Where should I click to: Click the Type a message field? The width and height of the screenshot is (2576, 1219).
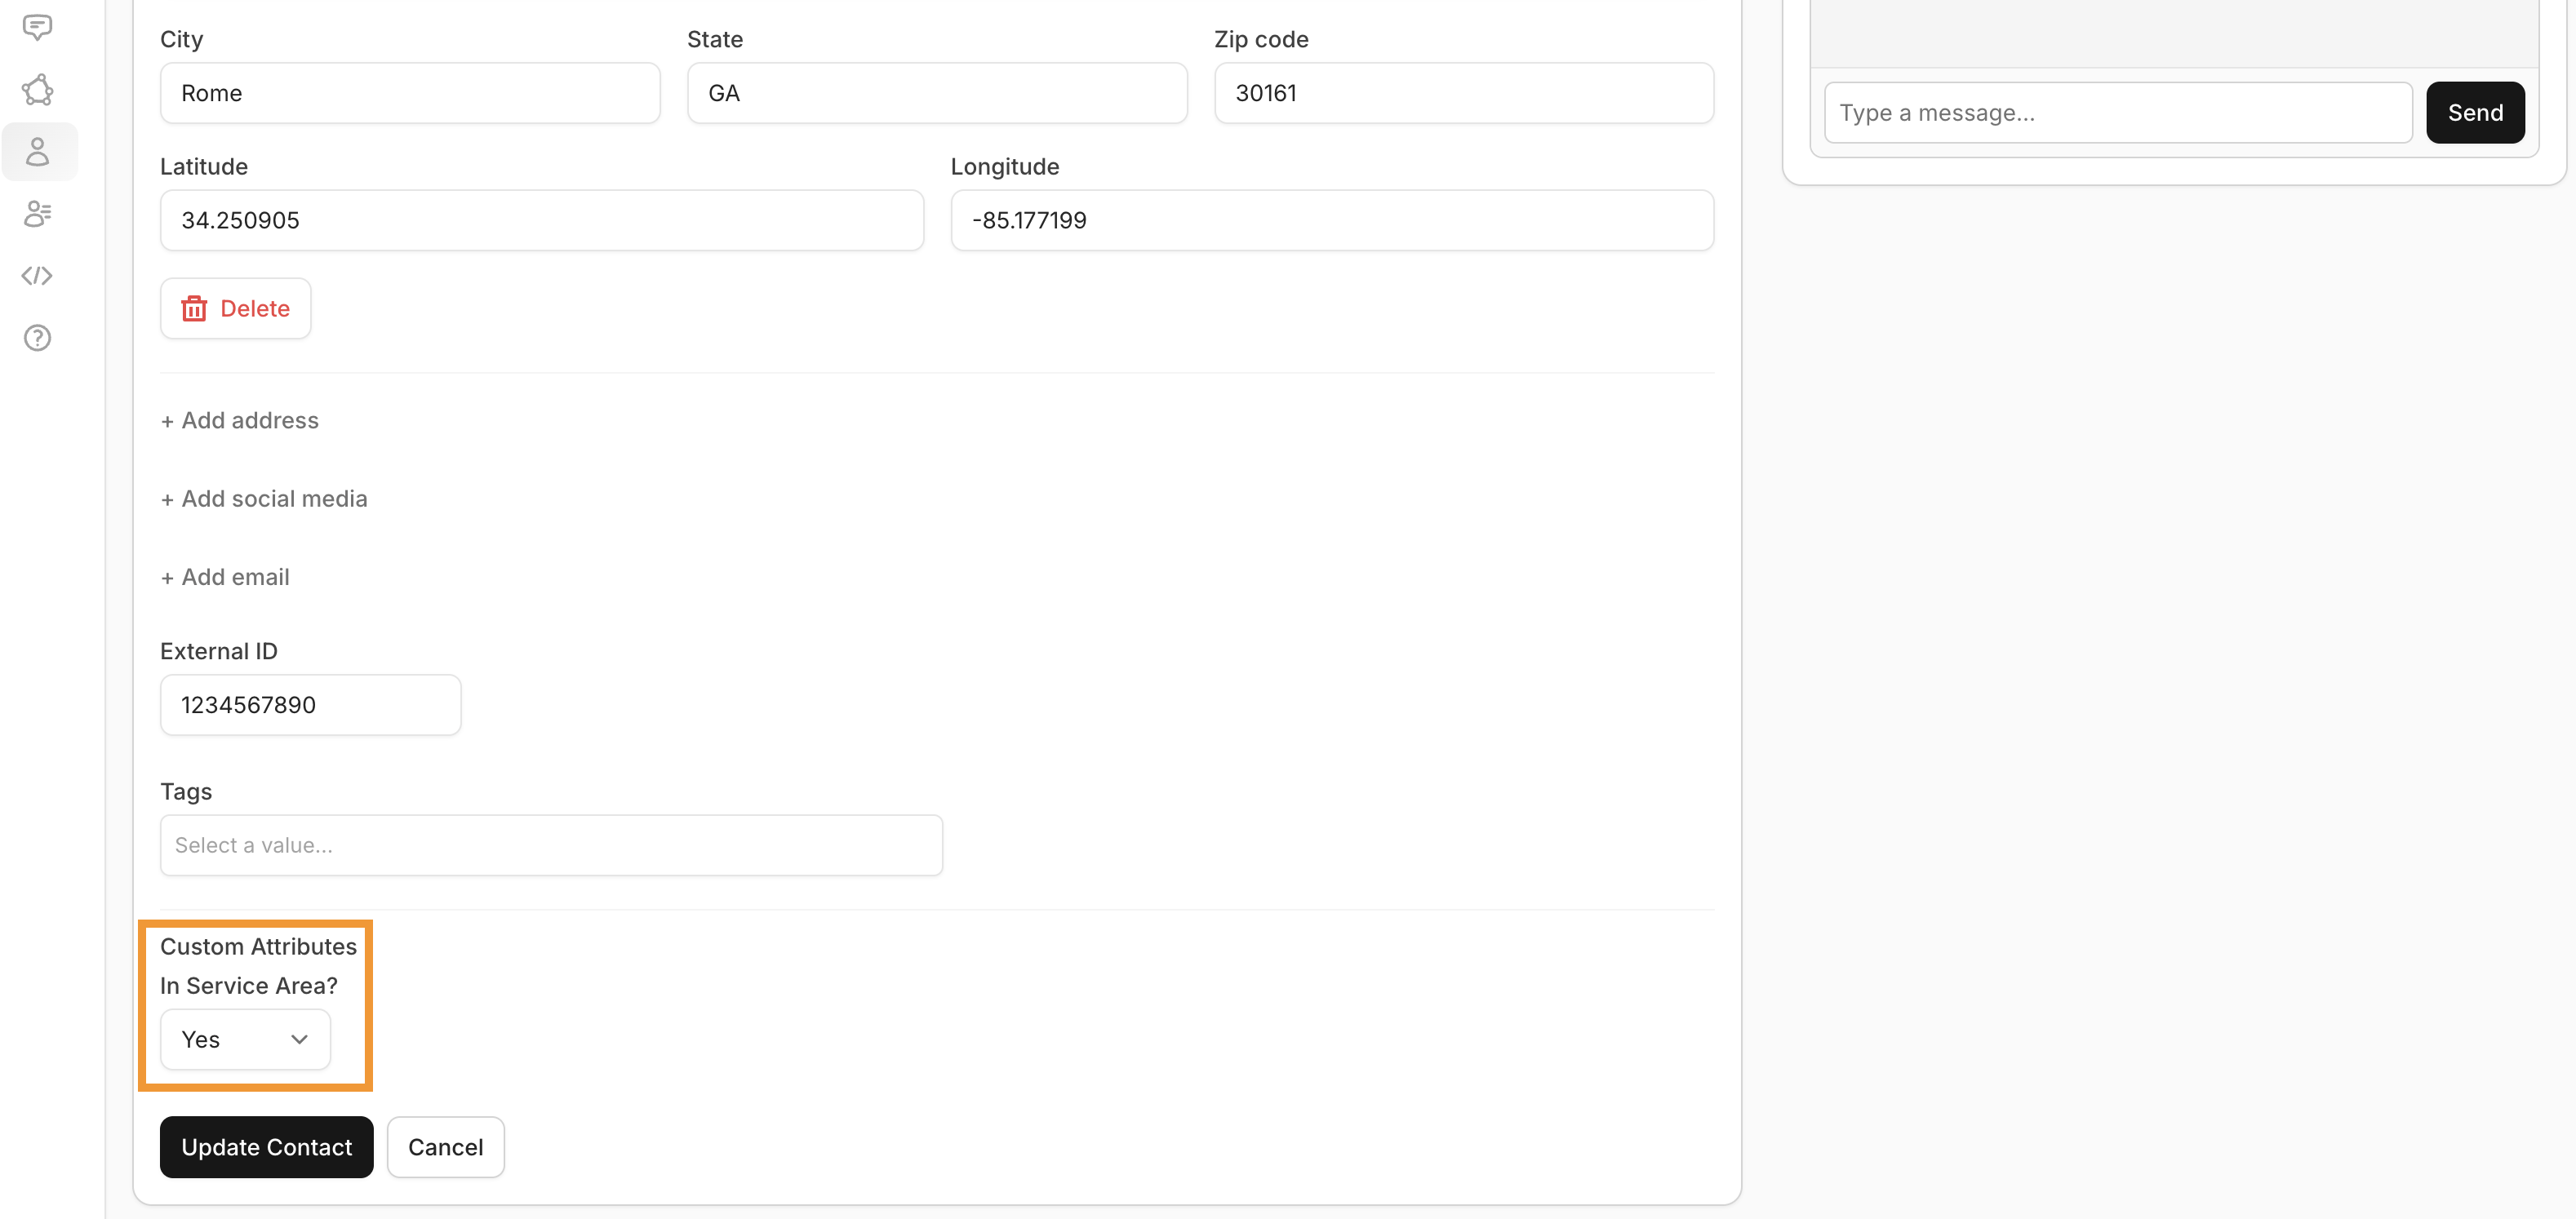pos(2118,112)
